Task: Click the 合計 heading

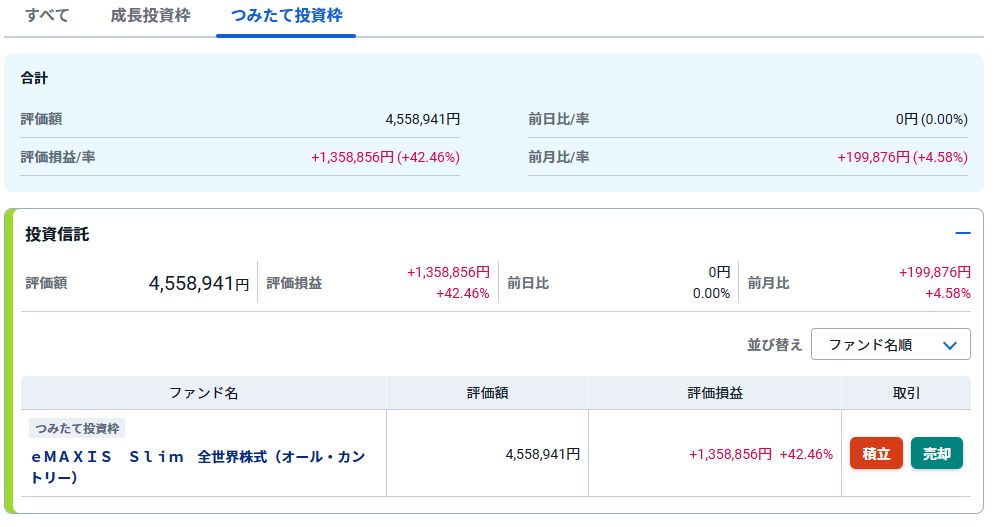Action: coord(34,78)
